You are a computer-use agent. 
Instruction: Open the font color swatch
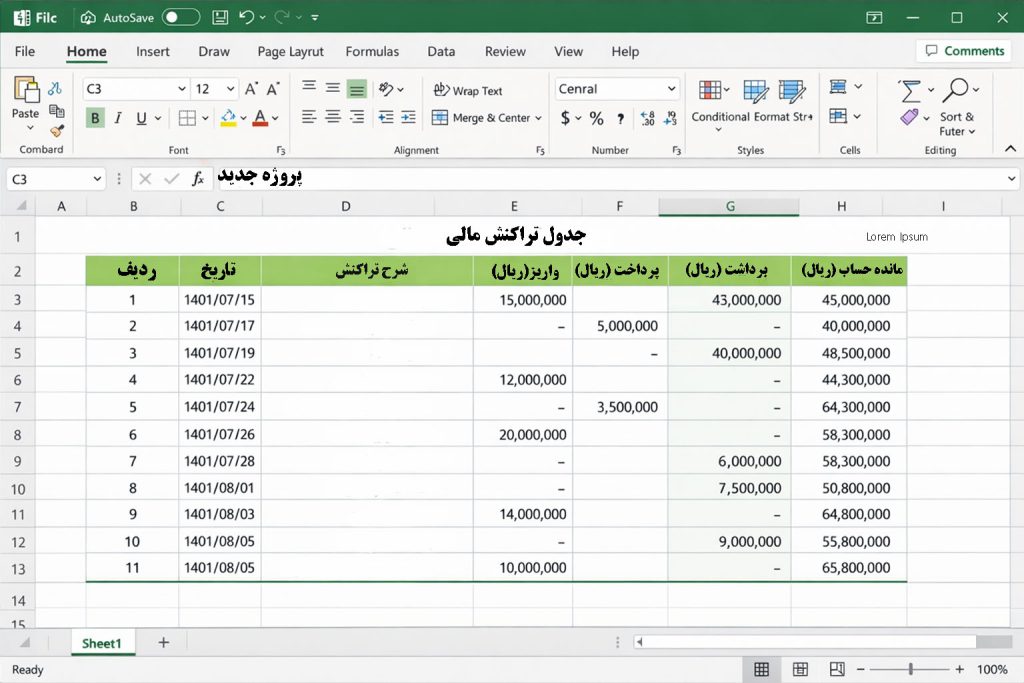click(261, 118)
